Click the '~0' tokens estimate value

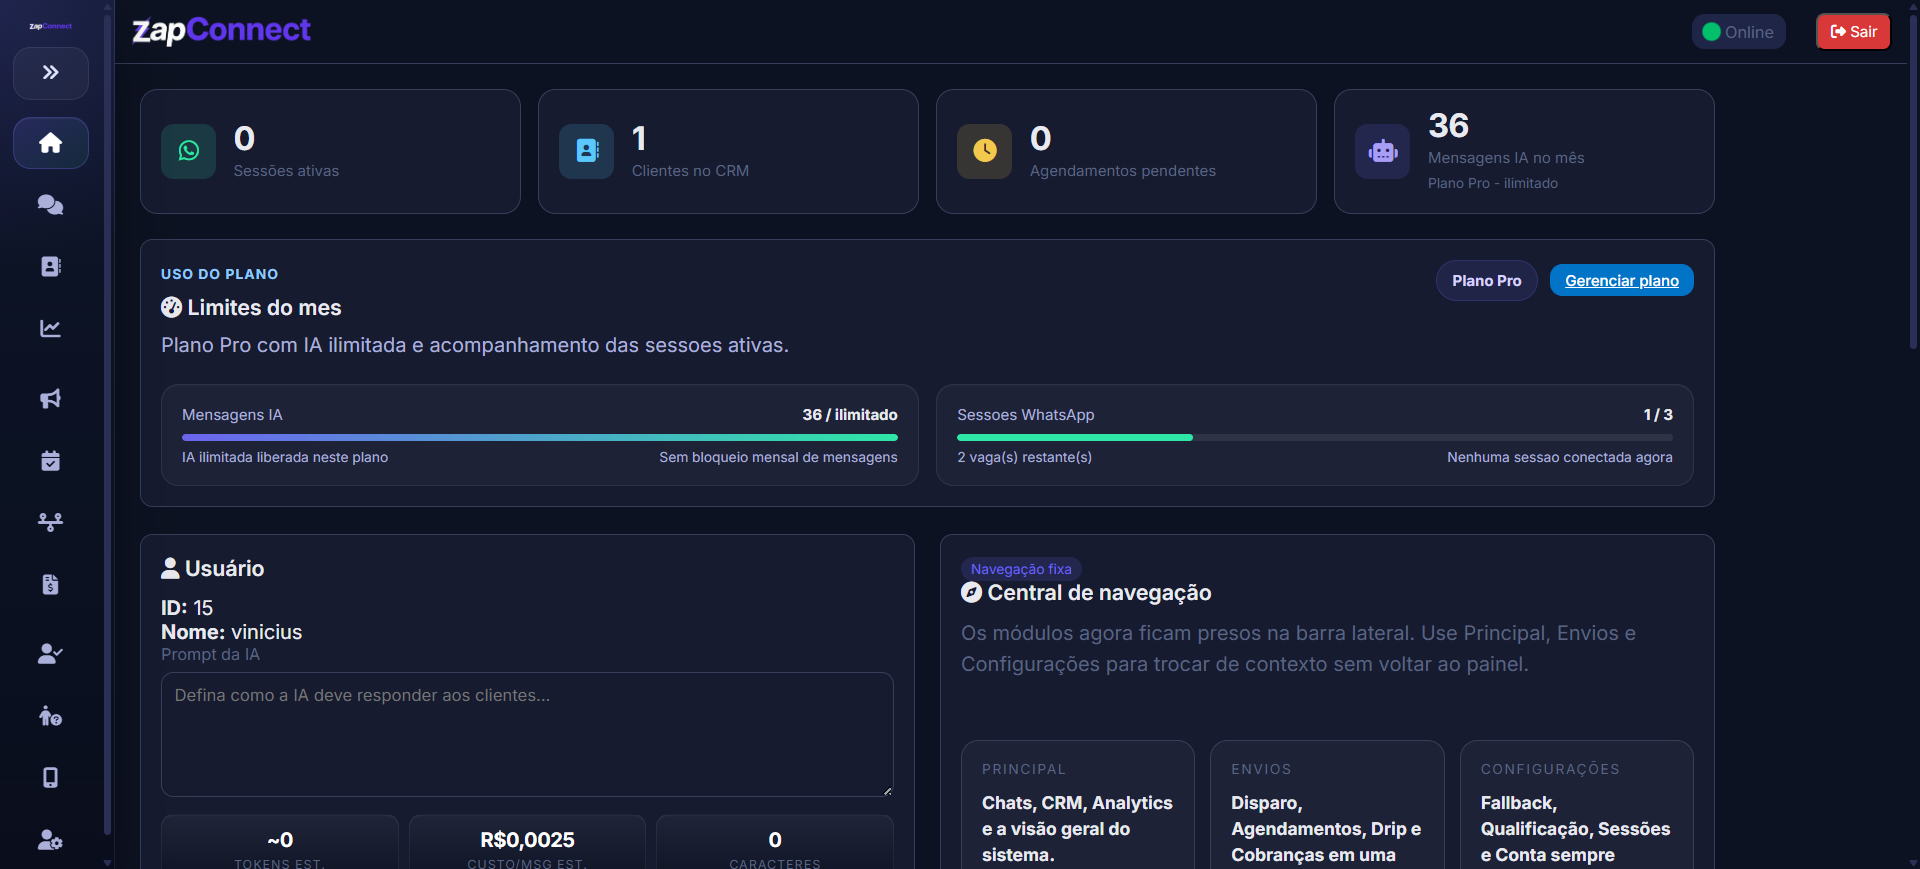(280, 840)
